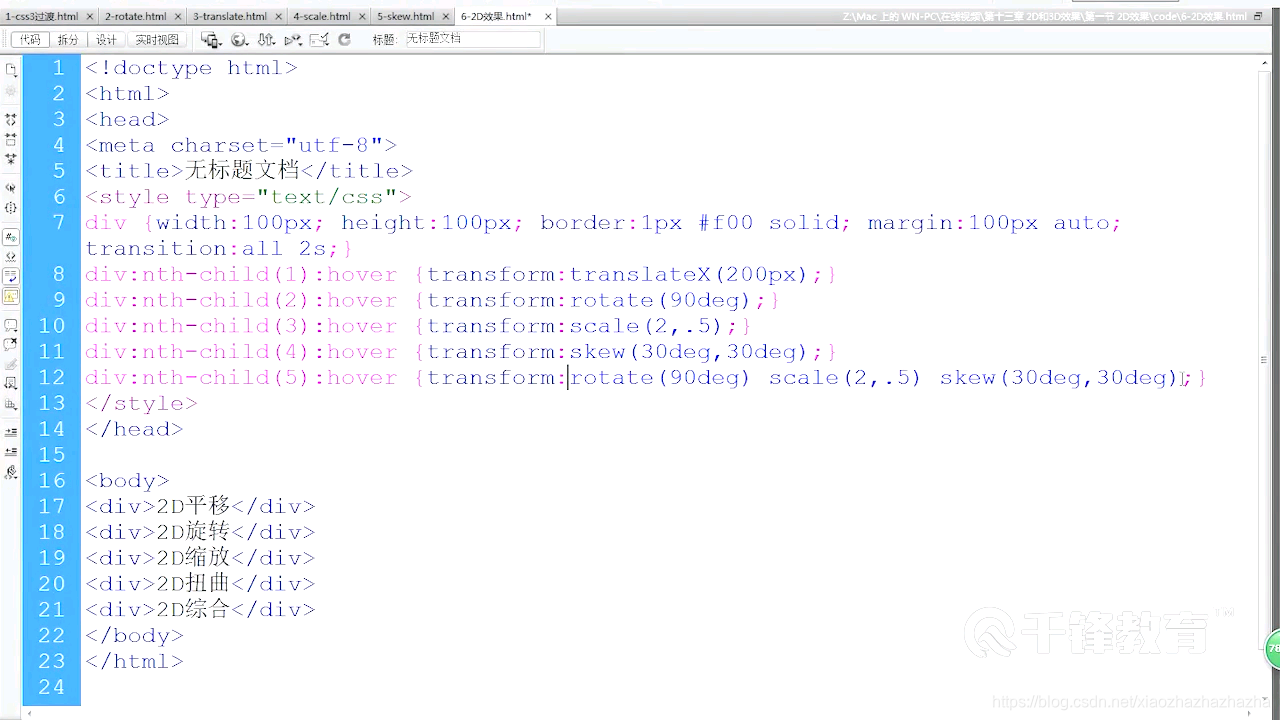
Task: Toggle Word Wrap in the coding toolbar
Action: tap(11, 276)
